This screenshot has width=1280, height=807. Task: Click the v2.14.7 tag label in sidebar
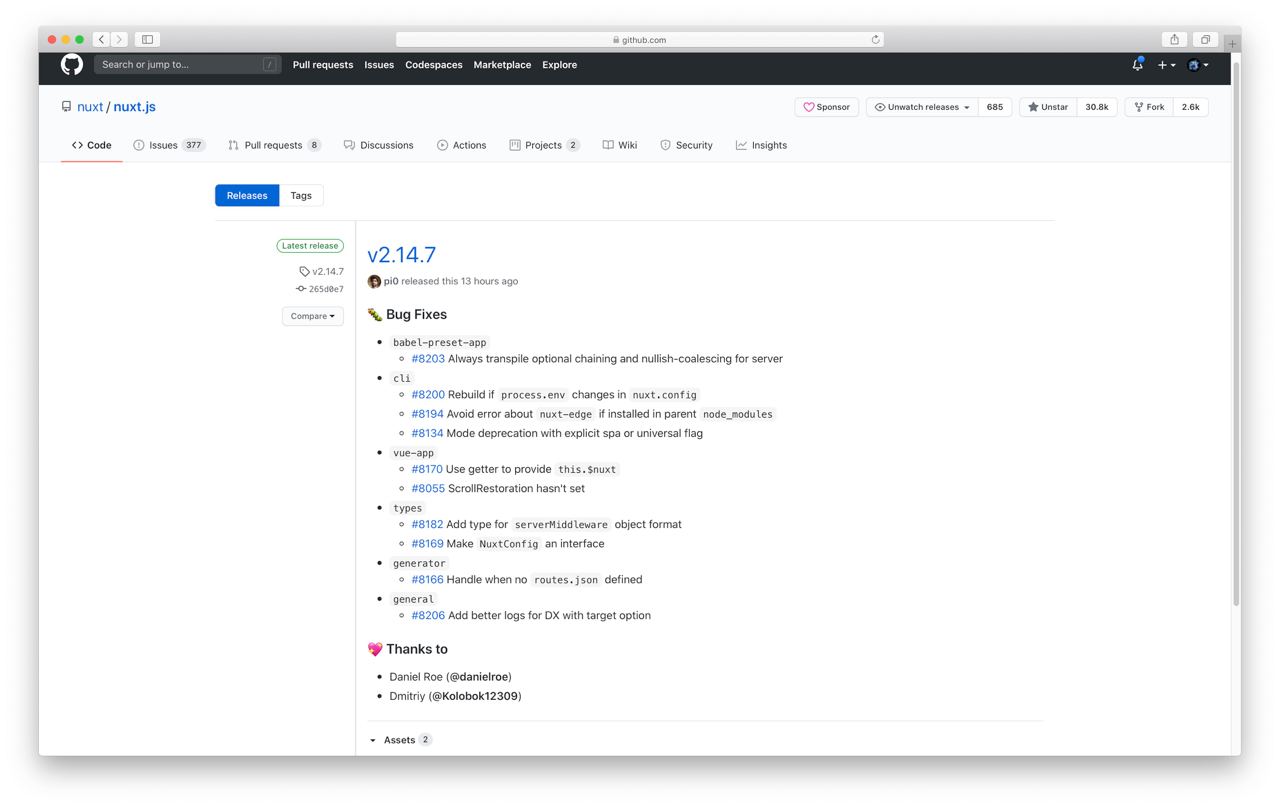pos(322,272)
